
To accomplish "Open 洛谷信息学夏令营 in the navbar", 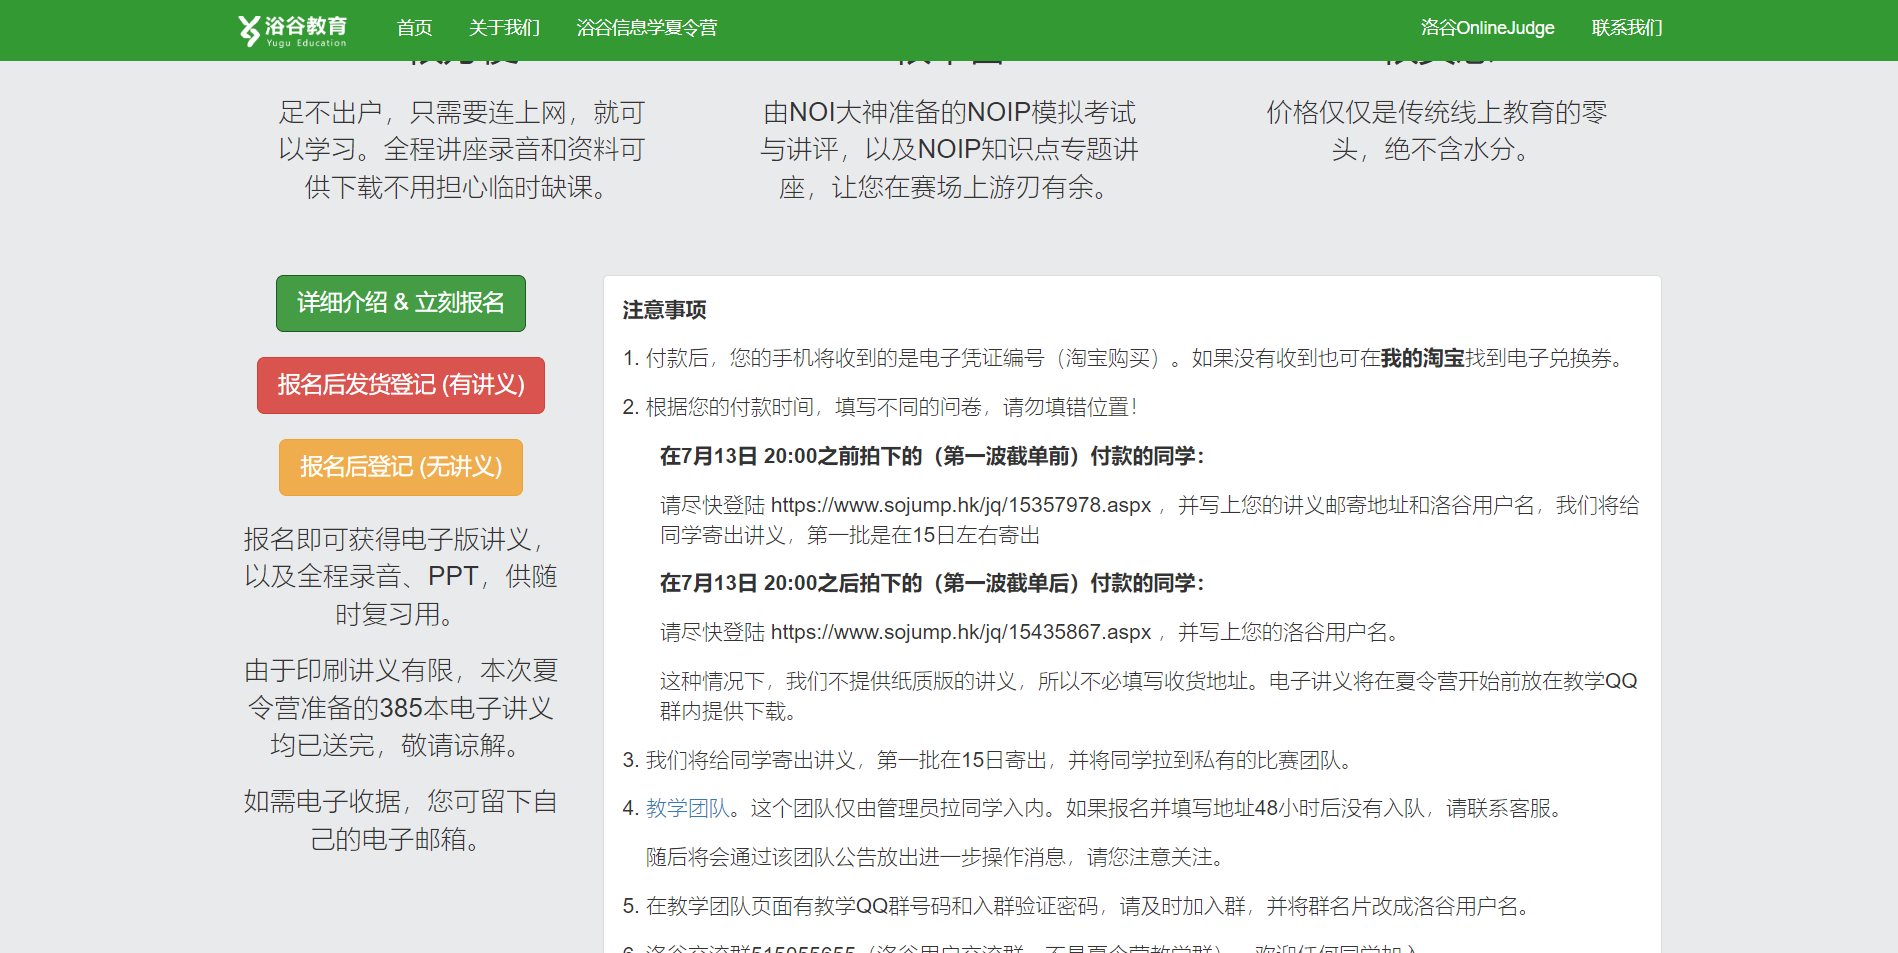I will (x=646, y=28).
